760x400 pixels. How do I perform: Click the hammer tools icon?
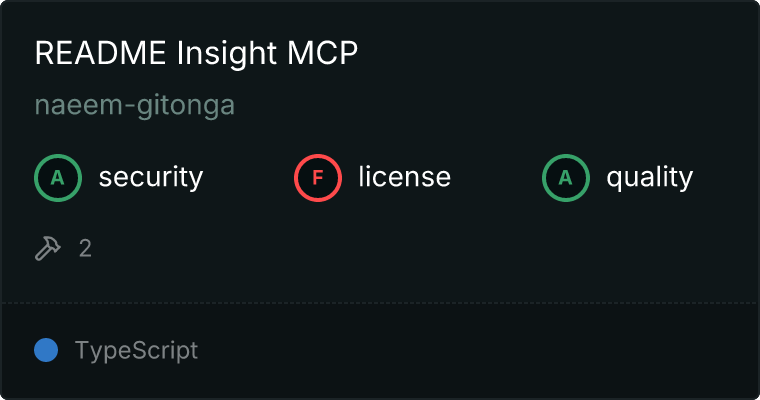(48, 248)
